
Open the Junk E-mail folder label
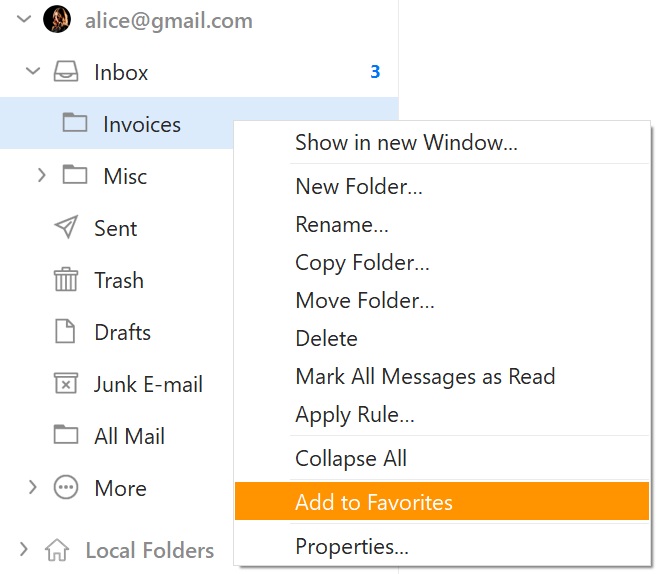click(148, 384)
